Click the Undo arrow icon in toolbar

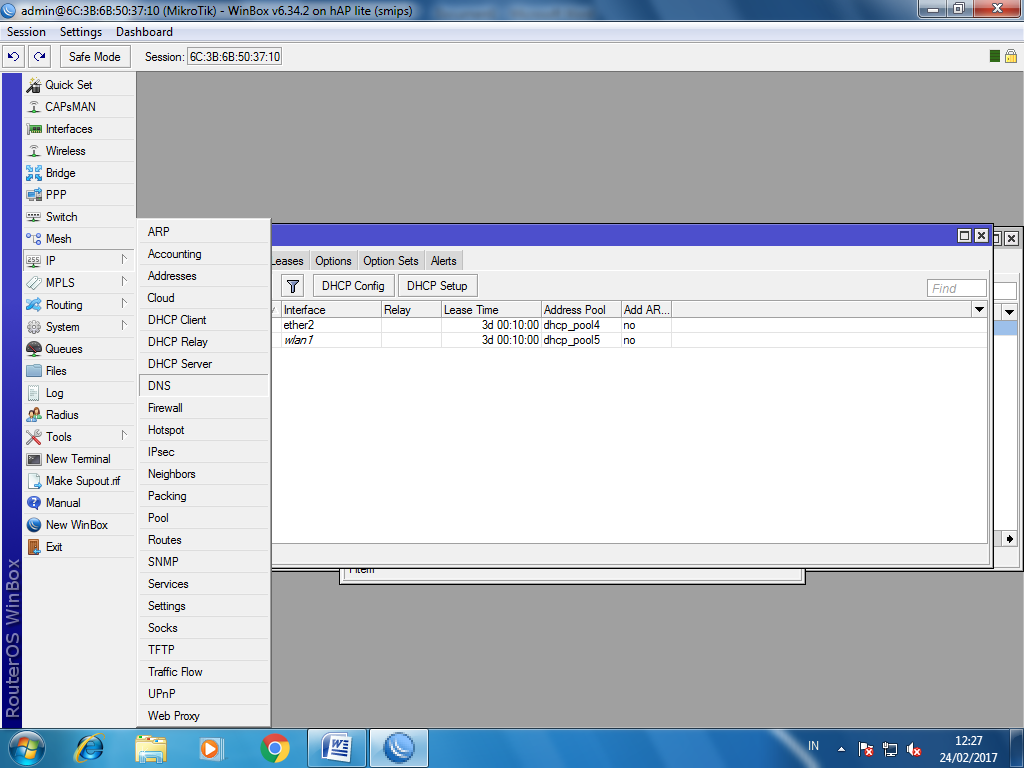13,57
